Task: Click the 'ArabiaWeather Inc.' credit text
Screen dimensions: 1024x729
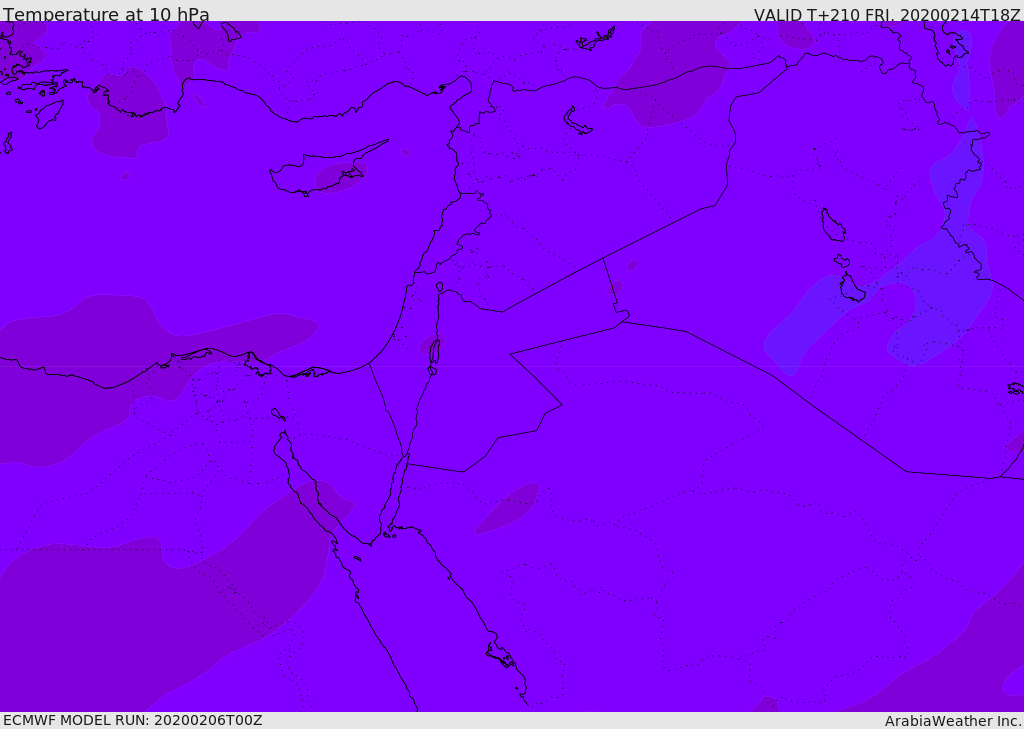Action: [953, 721]
